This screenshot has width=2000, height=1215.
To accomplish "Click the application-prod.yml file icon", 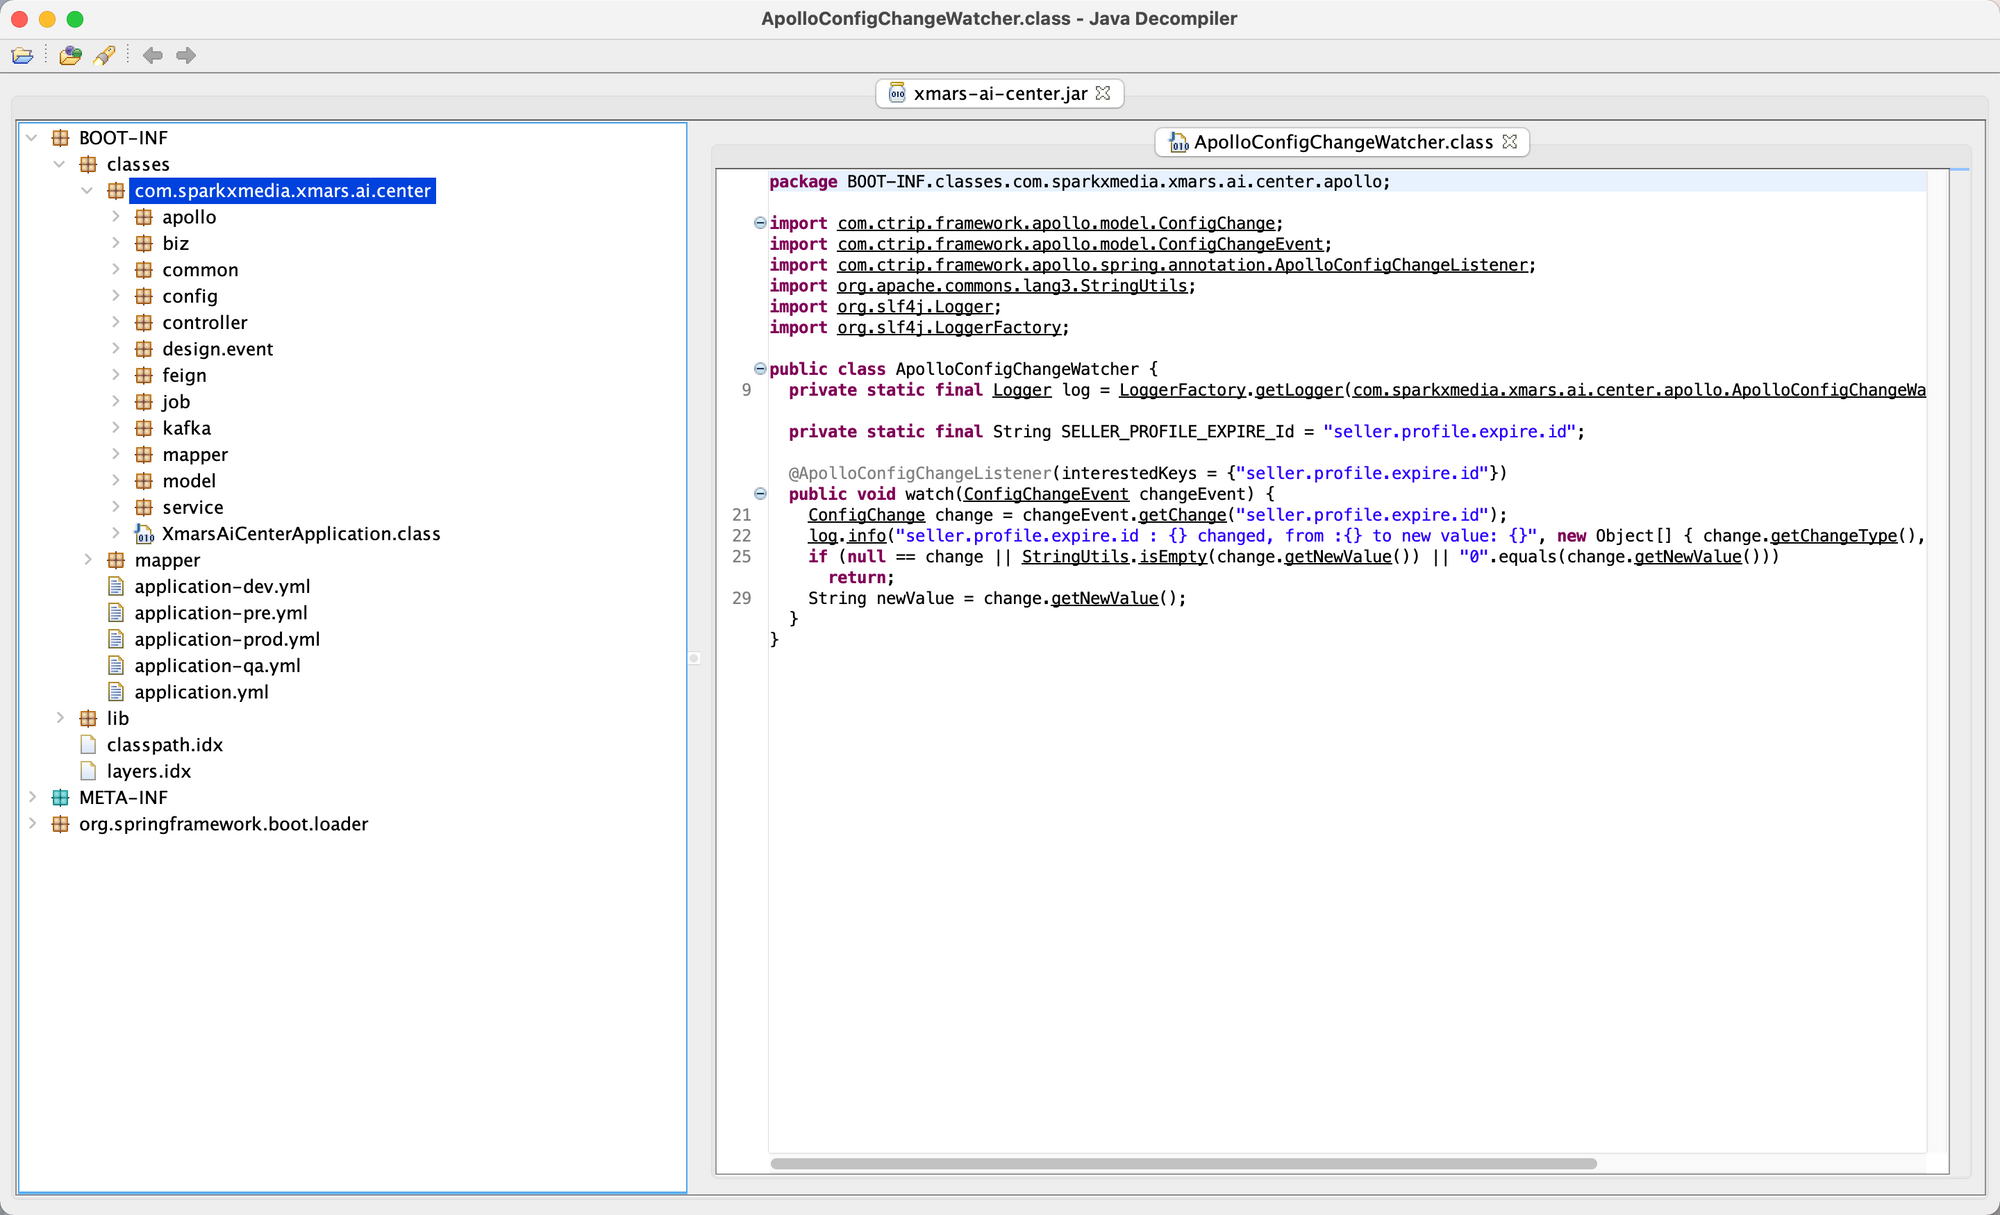I will 116,640.
